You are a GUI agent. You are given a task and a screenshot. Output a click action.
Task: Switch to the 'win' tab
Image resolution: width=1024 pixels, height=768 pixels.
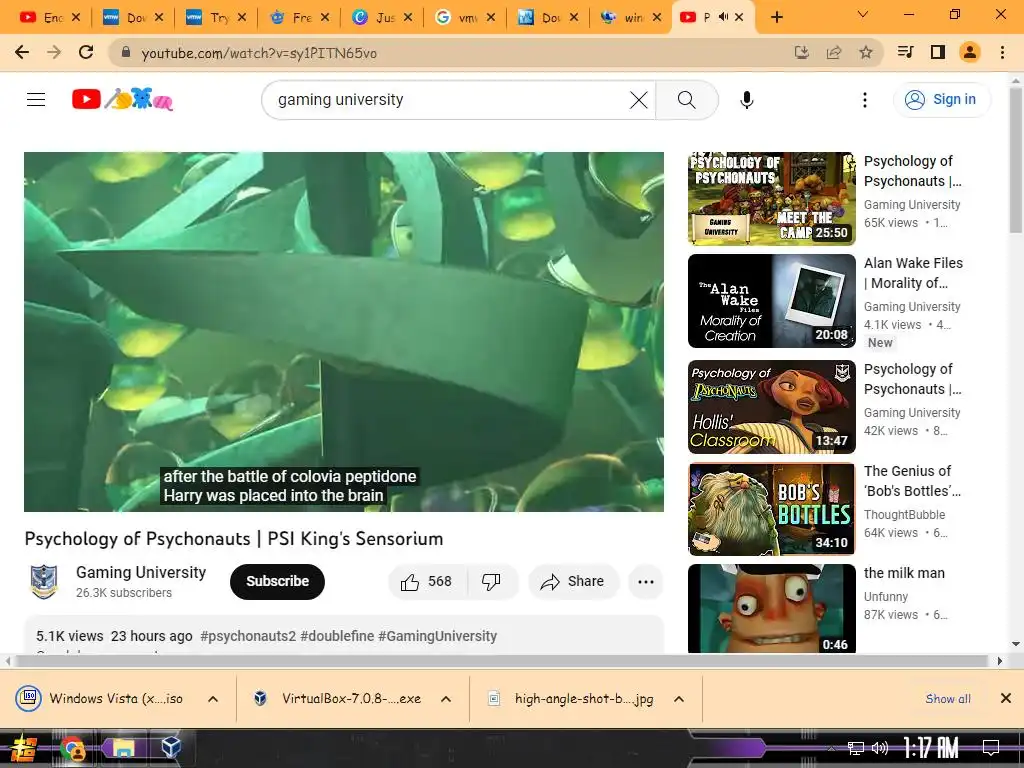pyautogui.click(x=631, y=18)
